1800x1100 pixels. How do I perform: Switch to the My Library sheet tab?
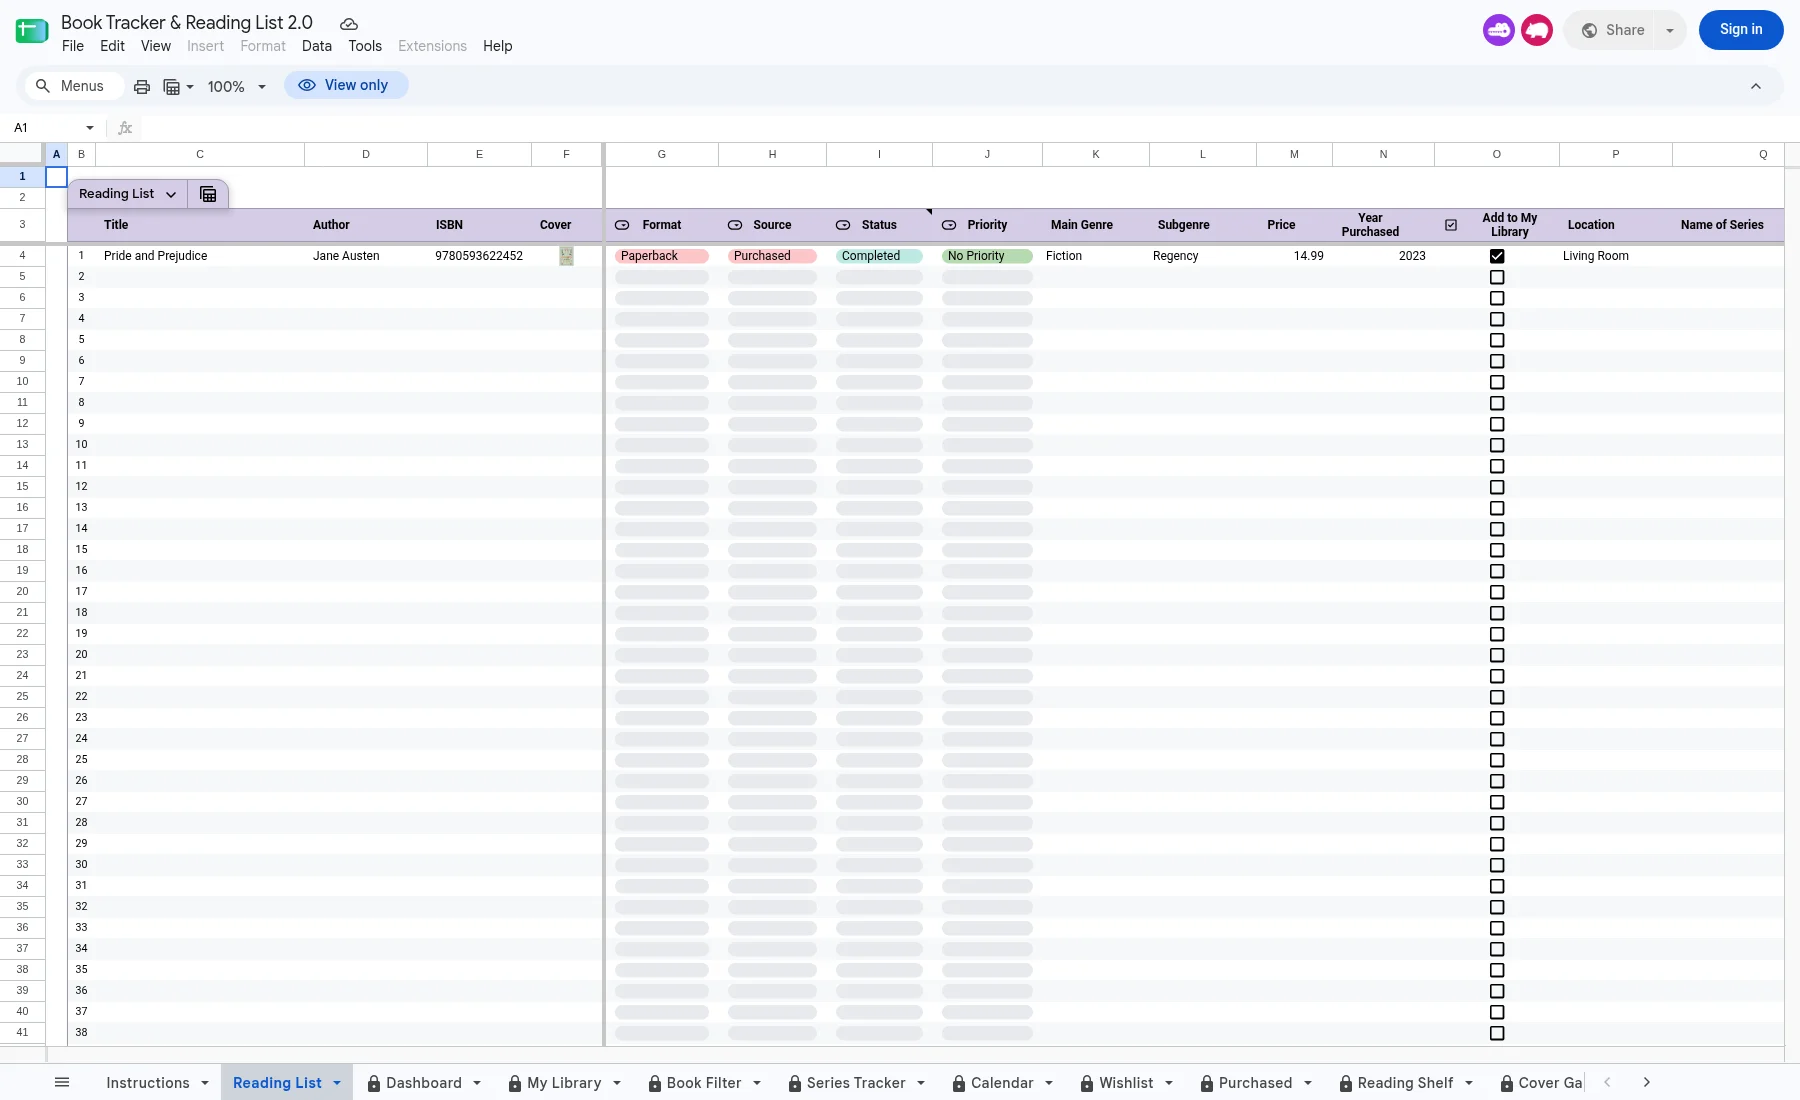click(564, 1083)
